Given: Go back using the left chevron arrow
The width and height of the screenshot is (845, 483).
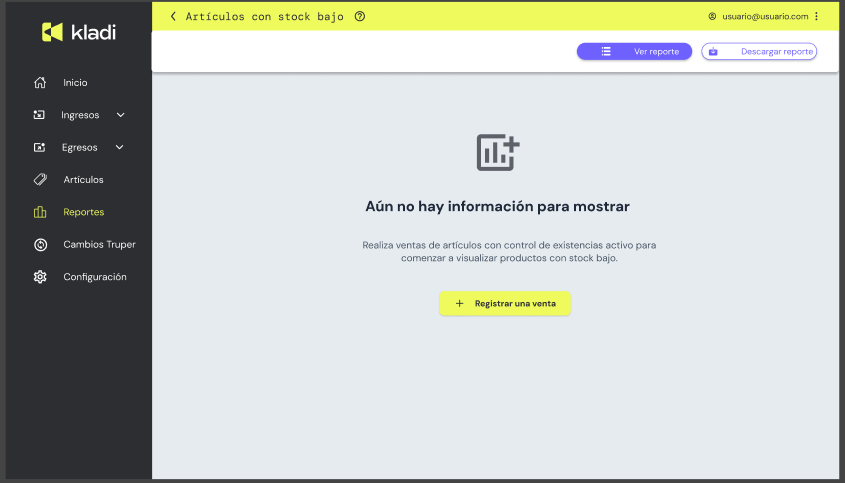Looking at the screenshot, I should tap(173, 16).
